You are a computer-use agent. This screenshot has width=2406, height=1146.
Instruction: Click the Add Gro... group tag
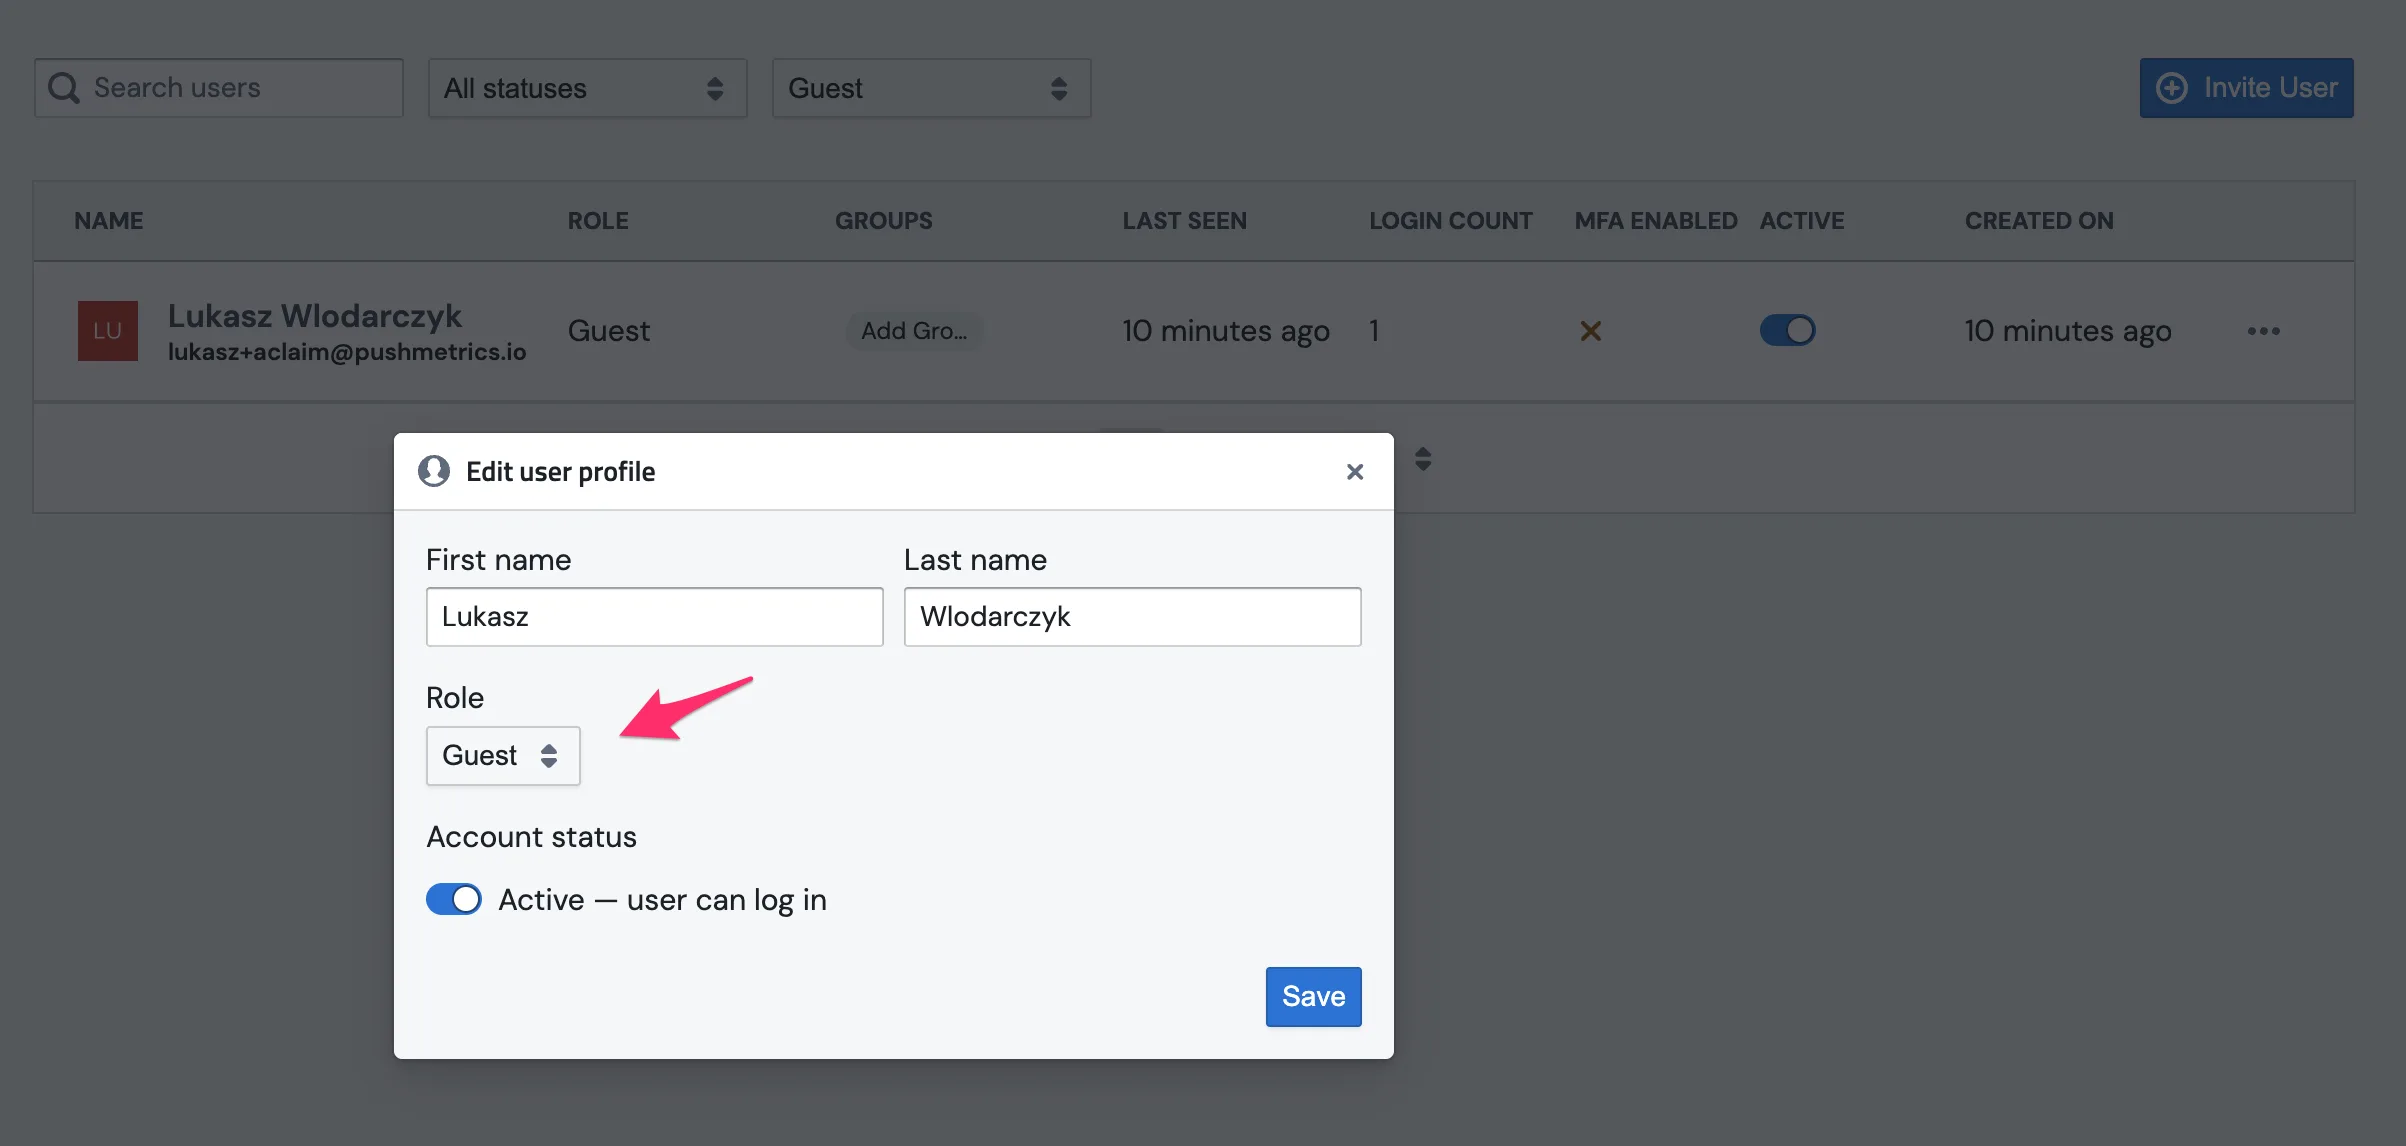(914, 331)
